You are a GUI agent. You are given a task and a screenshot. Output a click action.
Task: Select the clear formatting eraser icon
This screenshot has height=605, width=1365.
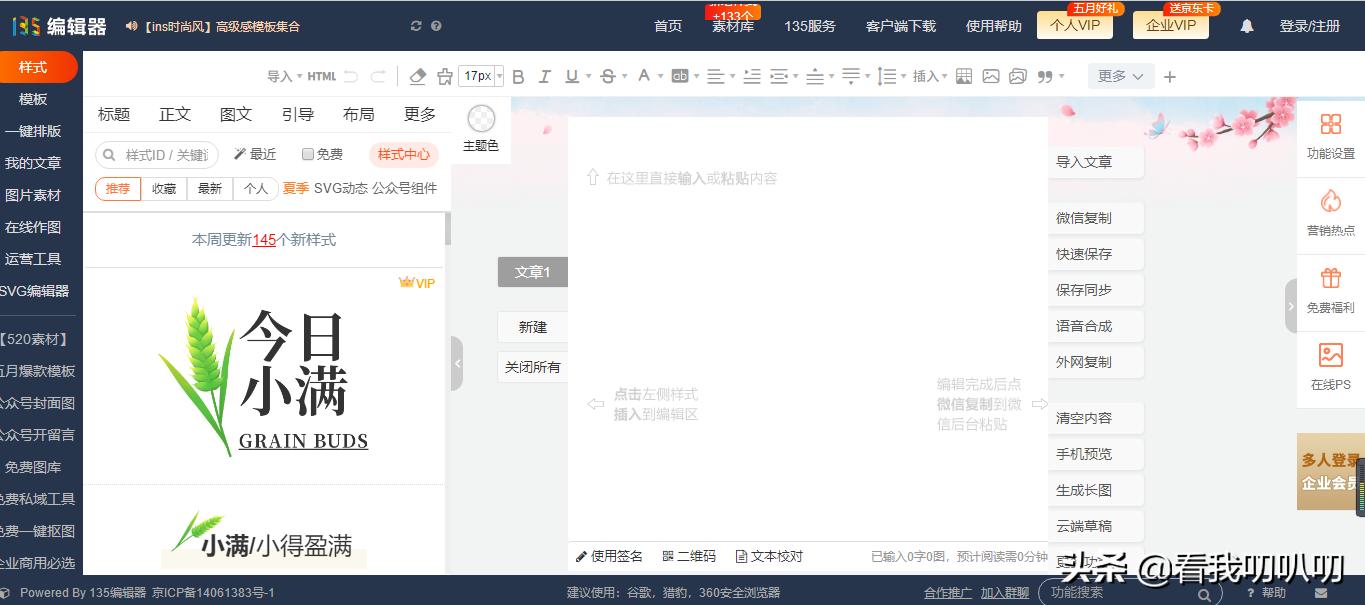pos(417,76)
